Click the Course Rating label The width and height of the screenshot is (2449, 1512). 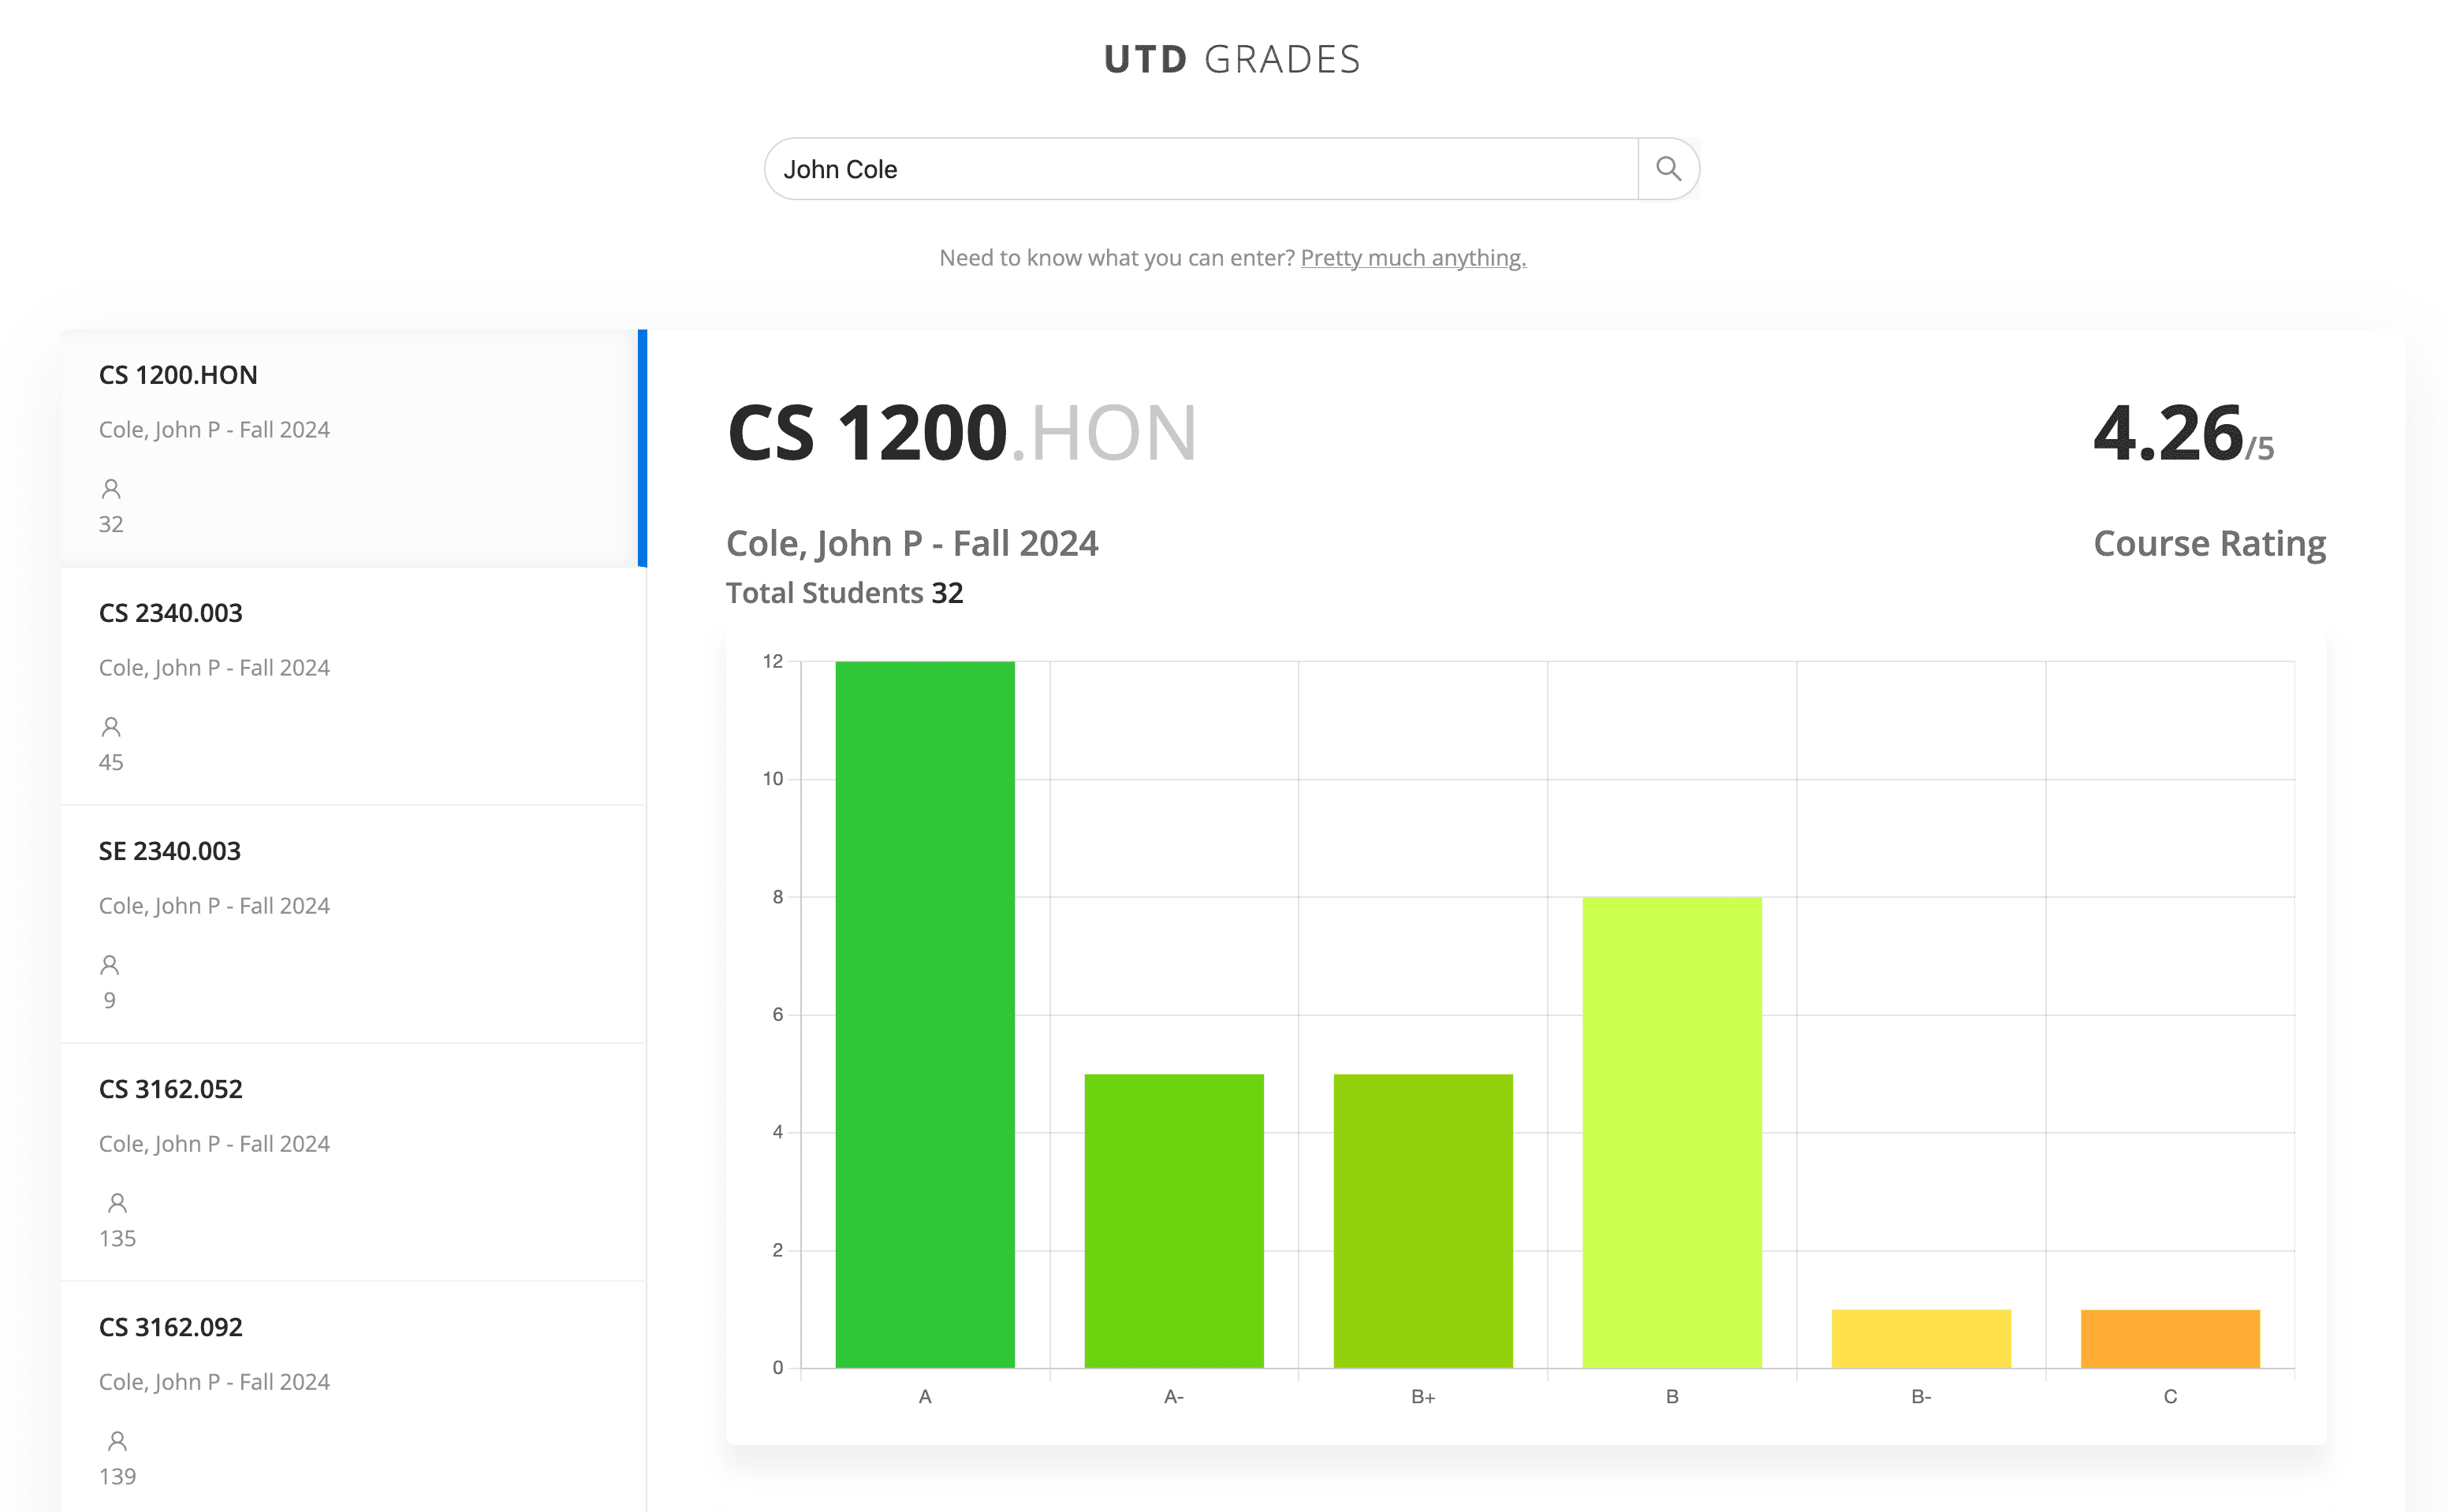tap(2208, 543)
